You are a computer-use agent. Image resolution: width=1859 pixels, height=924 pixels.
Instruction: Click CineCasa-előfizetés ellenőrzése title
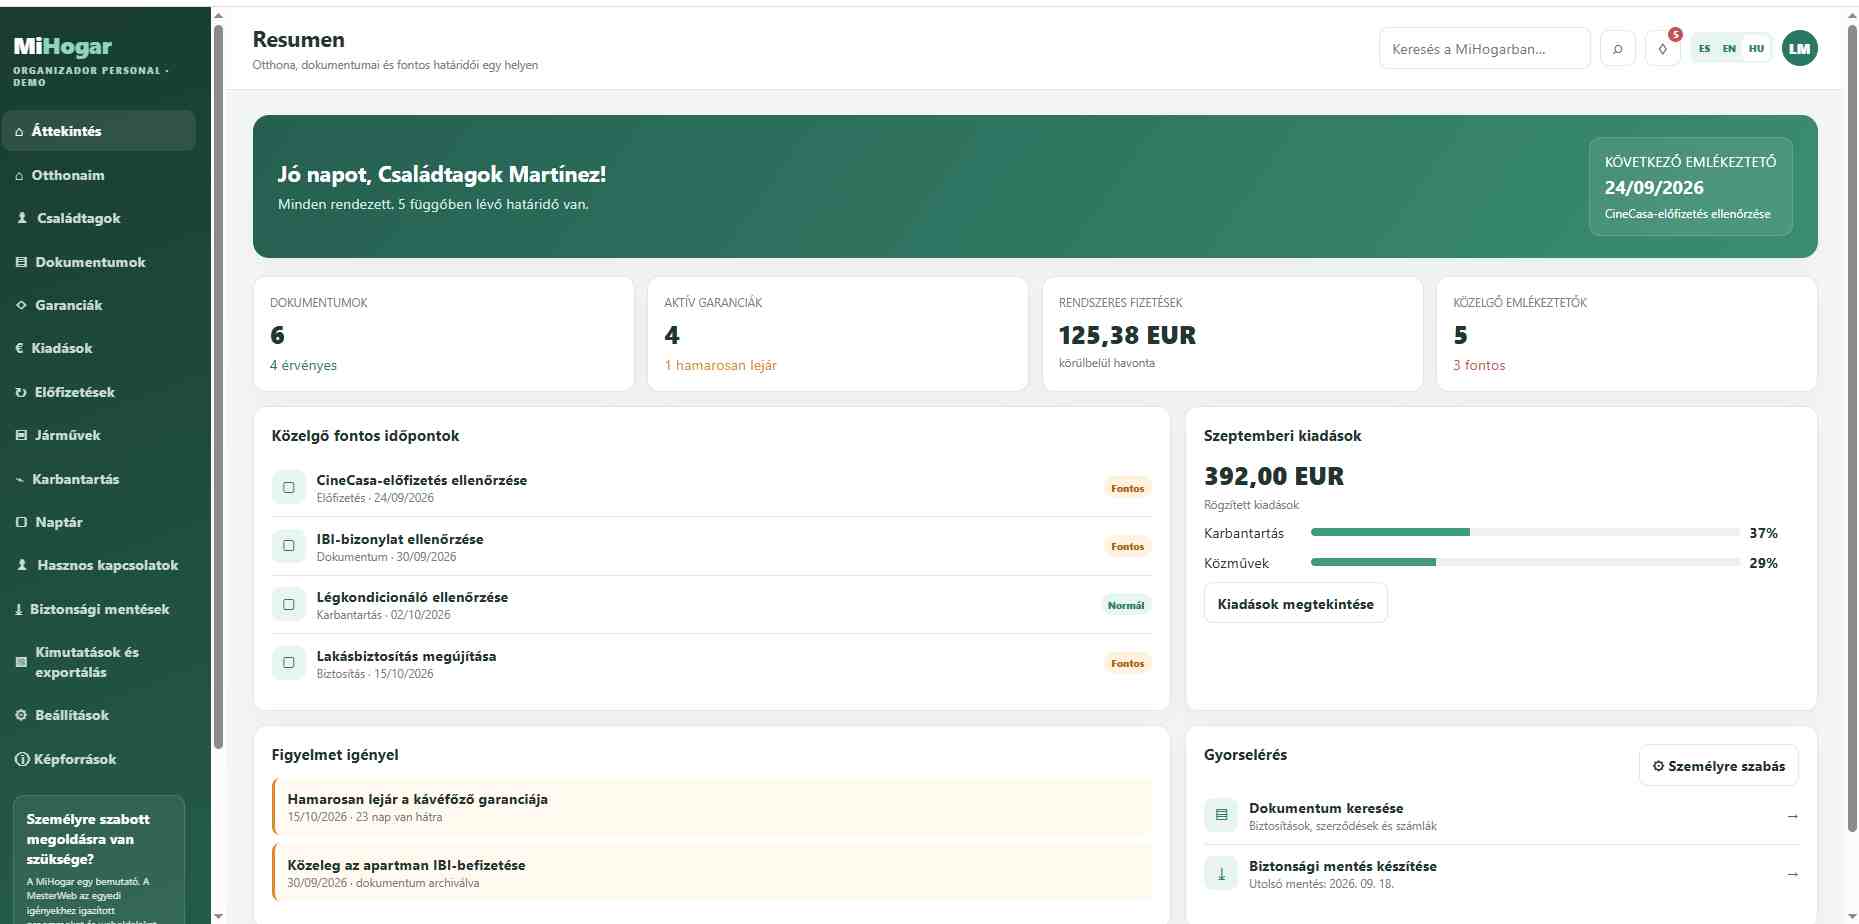point(422,480)
